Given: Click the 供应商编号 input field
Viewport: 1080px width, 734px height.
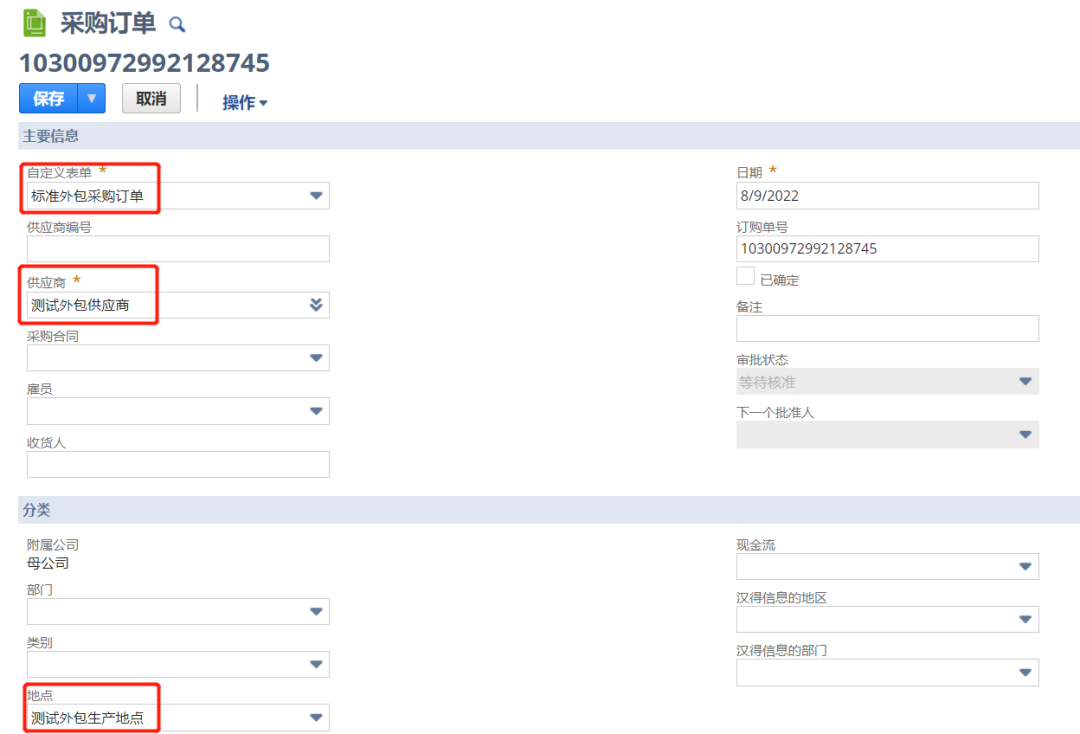Looking at the screenshot, I should [x=178, y=249].
